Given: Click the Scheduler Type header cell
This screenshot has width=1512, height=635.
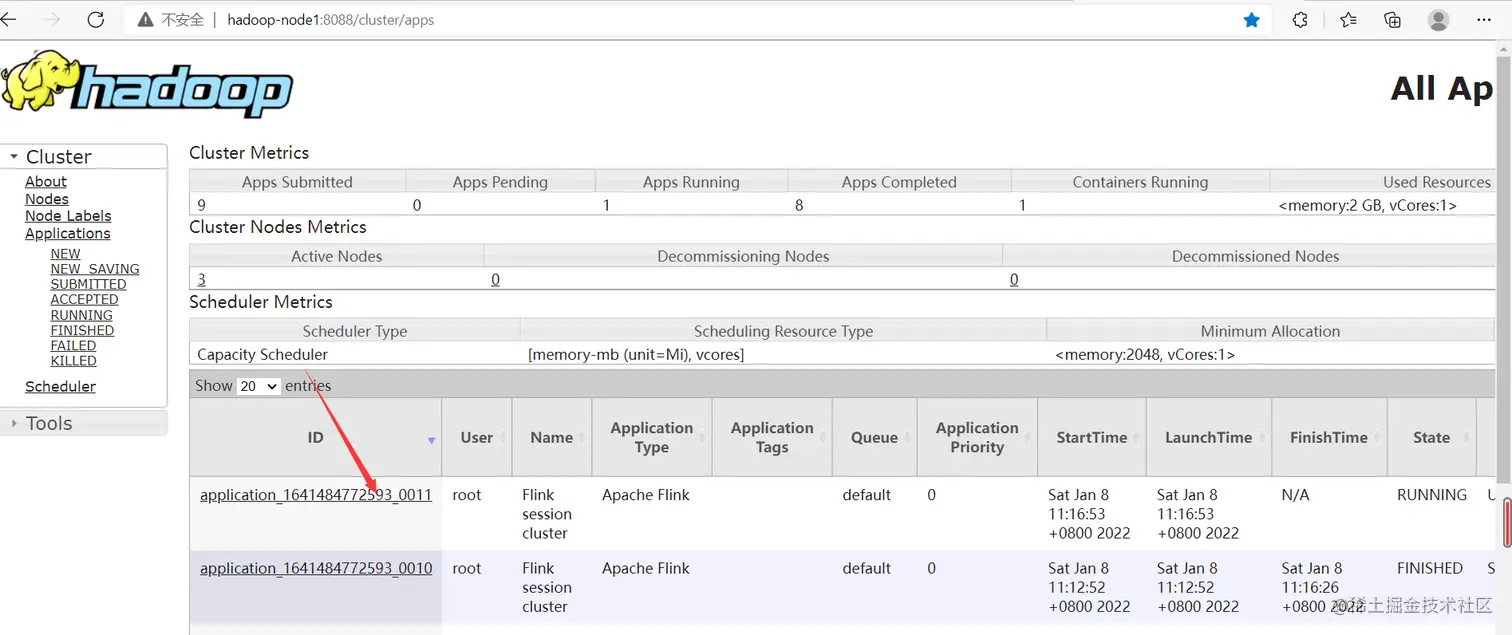Looking at the screenshot, I should point(355,331).
